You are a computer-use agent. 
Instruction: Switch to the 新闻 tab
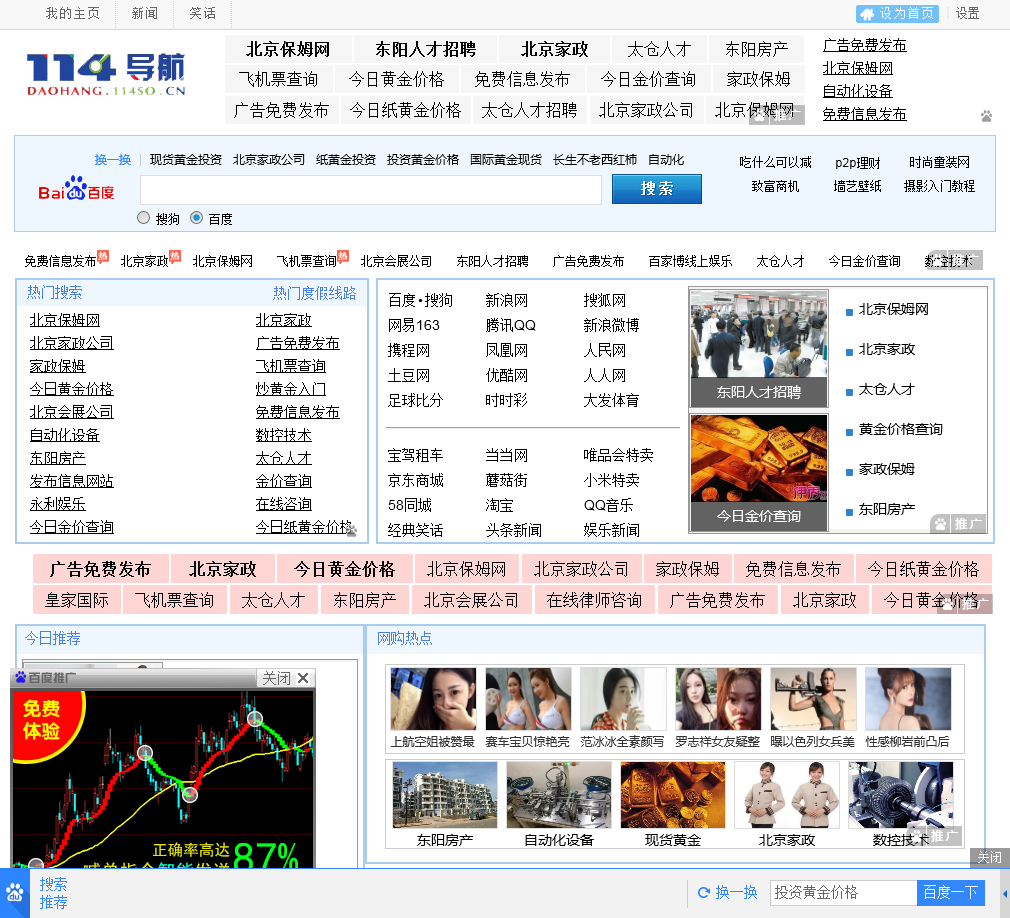coord(144,14)
